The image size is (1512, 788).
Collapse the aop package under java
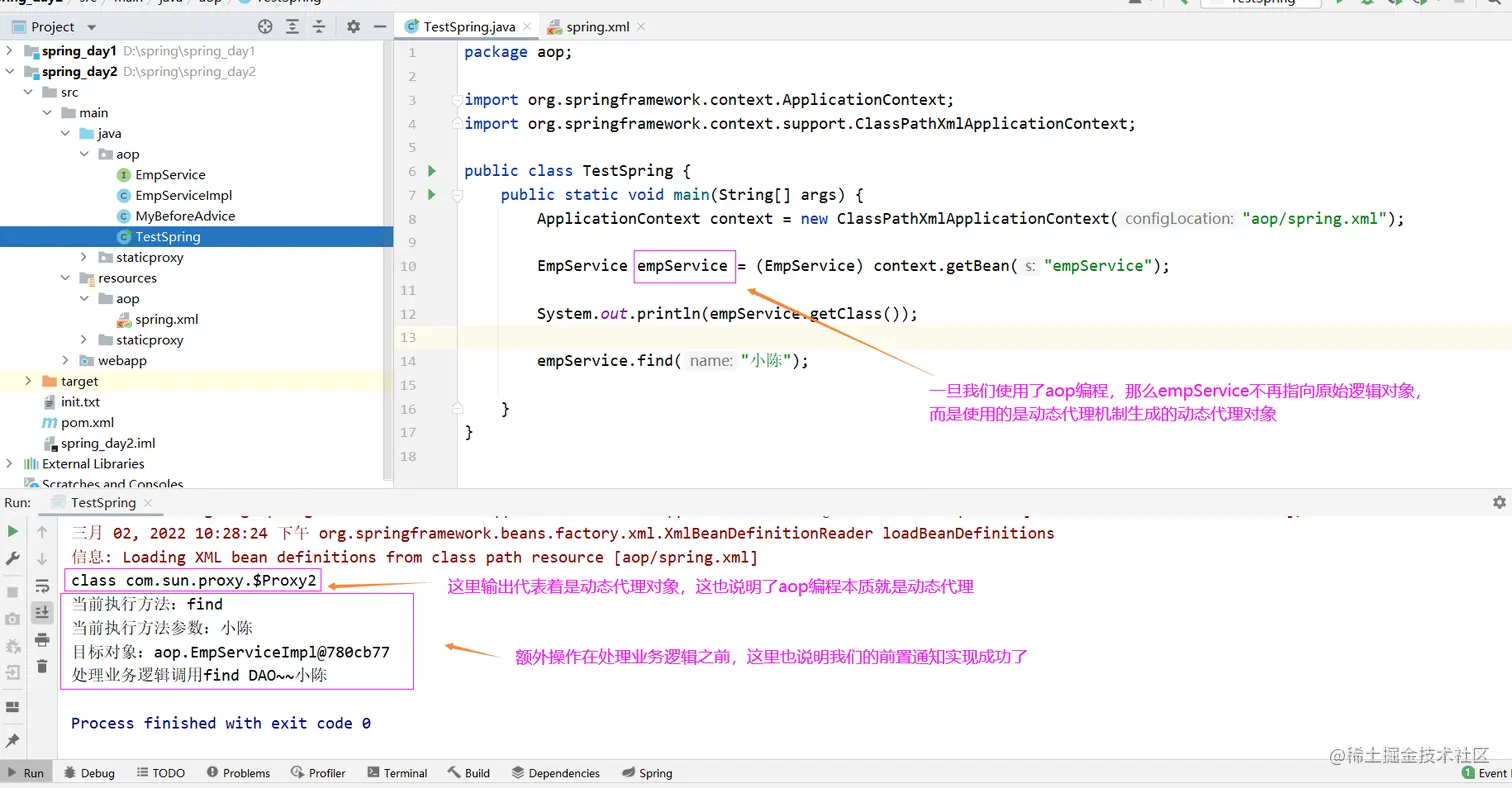[x=84, y=154]
